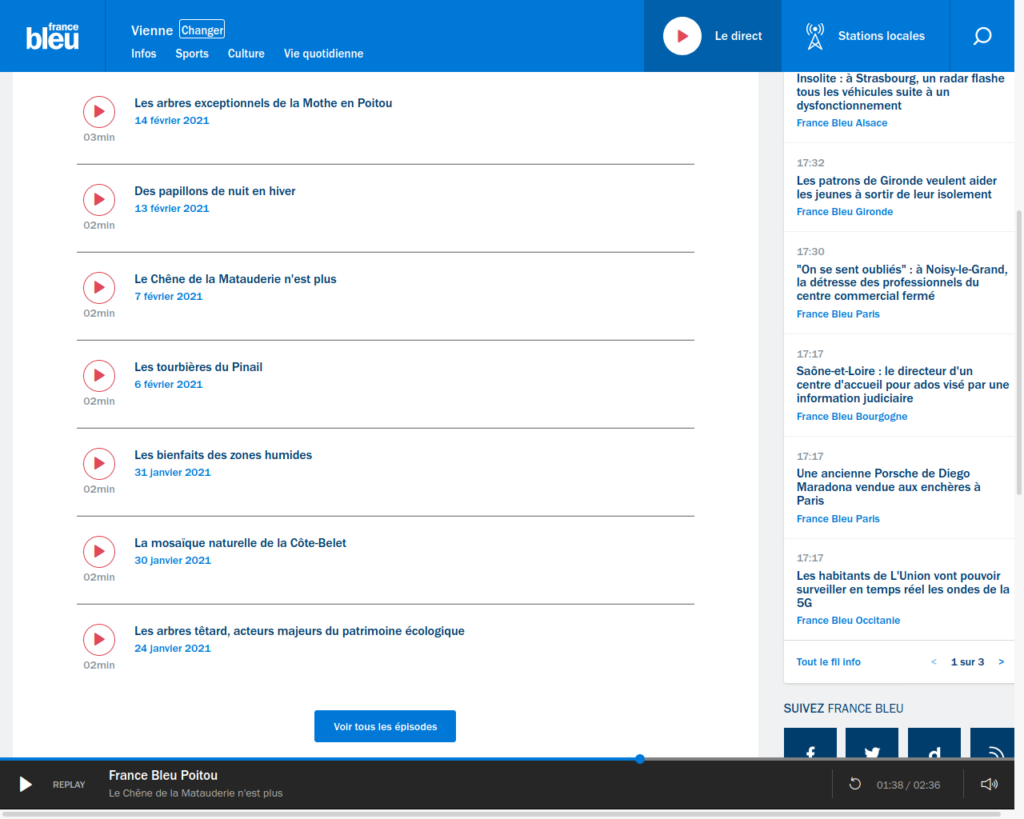Click the France Bleu logo

coord(52,36)
